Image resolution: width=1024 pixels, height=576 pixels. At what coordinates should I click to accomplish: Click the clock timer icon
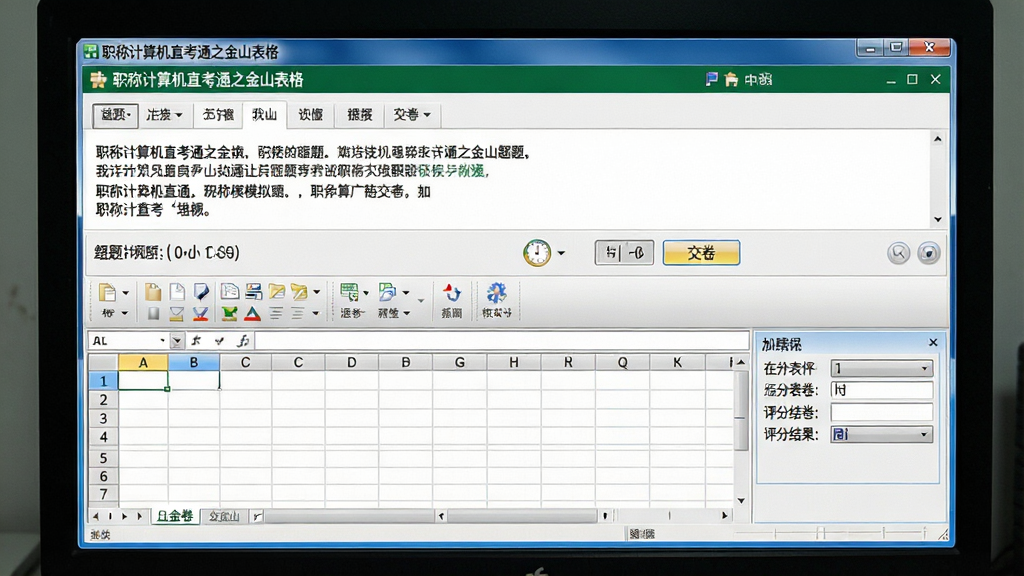coord(537,253)
